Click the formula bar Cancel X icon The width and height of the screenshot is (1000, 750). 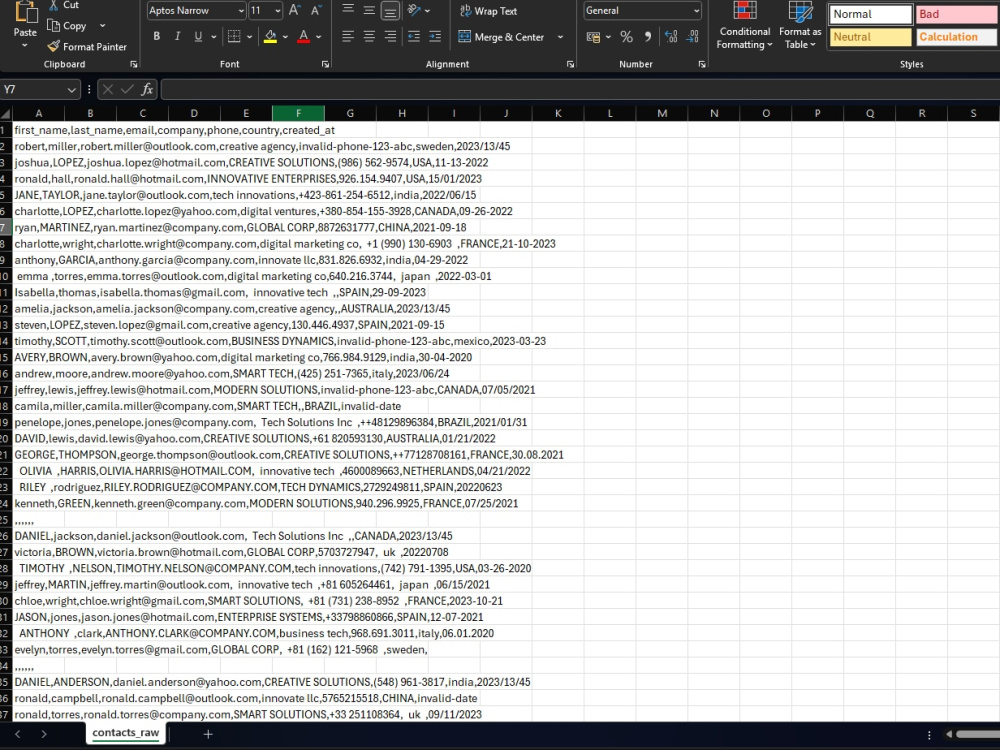[x=108, y=89]
